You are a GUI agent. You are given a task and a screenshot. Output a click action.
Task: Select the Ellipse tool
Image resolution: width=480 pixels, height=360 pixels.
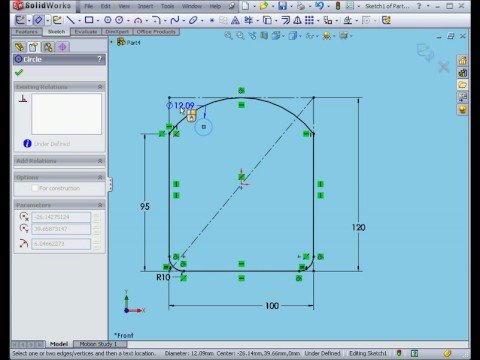point(193,20)
